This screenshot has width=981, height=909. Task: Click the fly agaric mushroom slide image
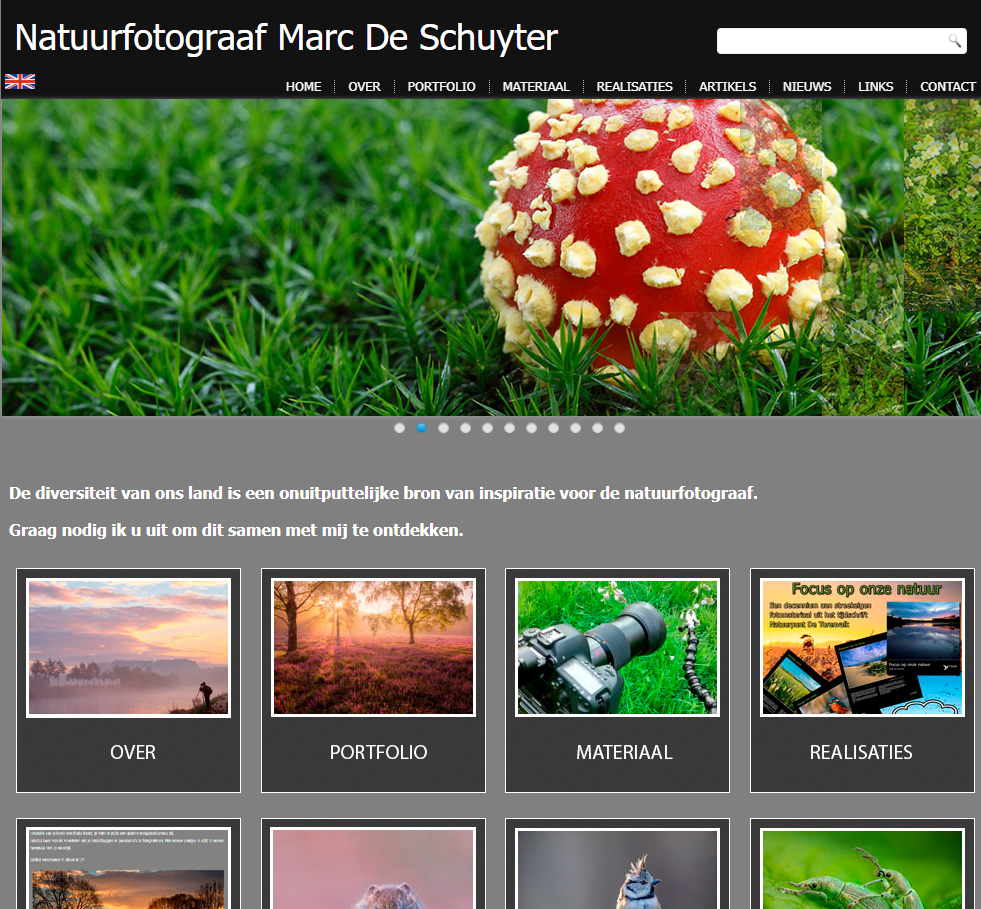(x=491, y=257)
